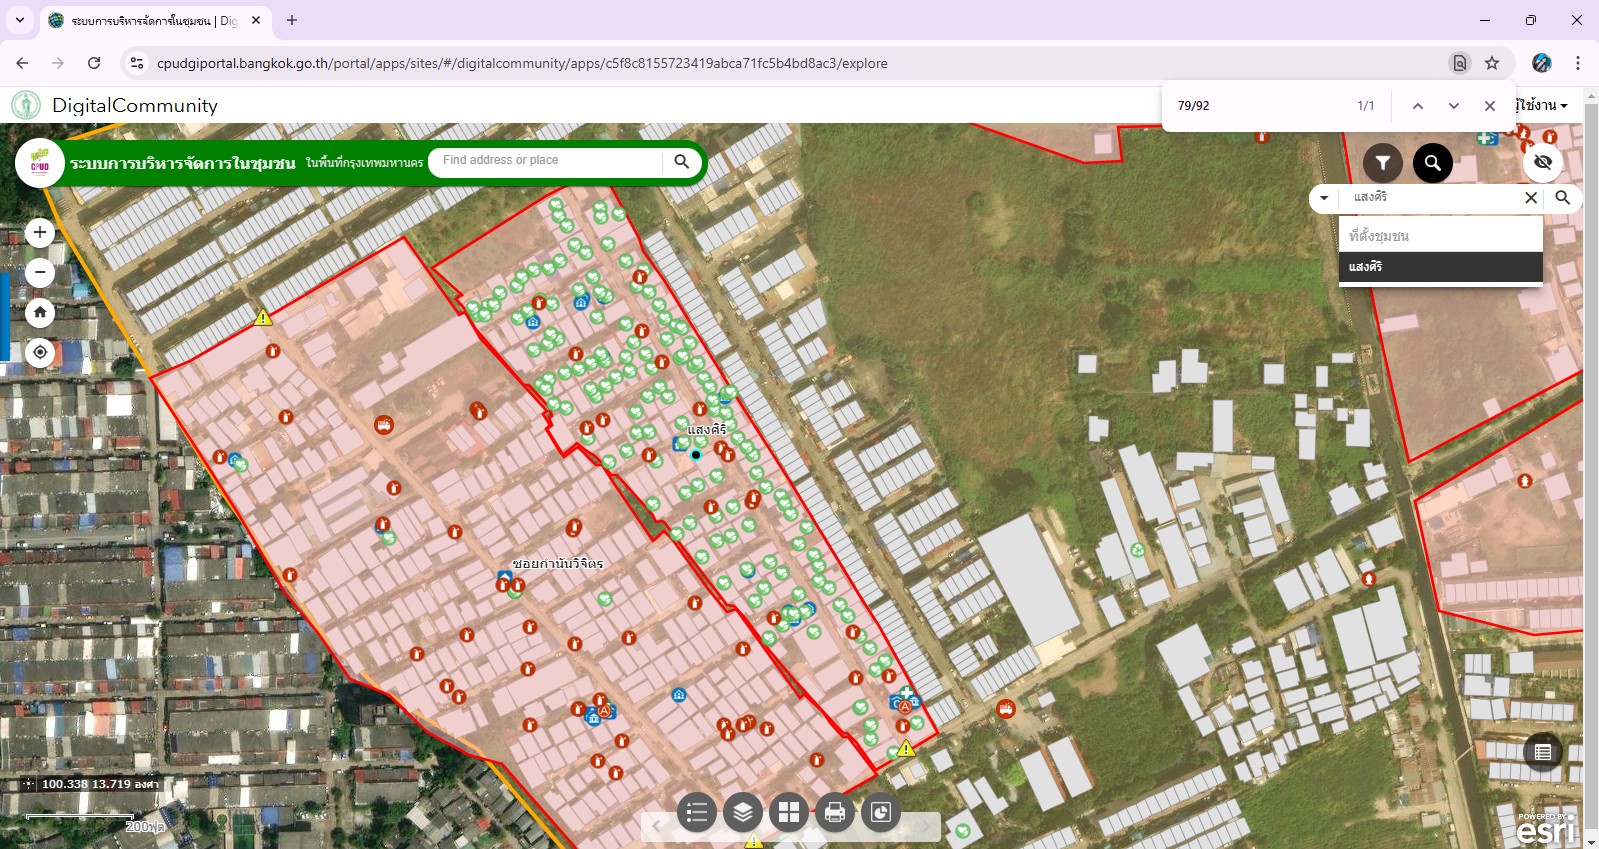Clear the แสงศิริ search text
Image resolution: width=1599 pixels, height=849 pixels.
[x=1531, y=198]
